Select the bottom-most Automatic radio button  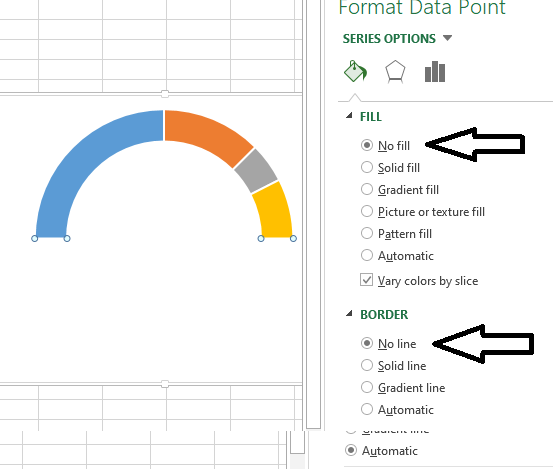point(351,450)
